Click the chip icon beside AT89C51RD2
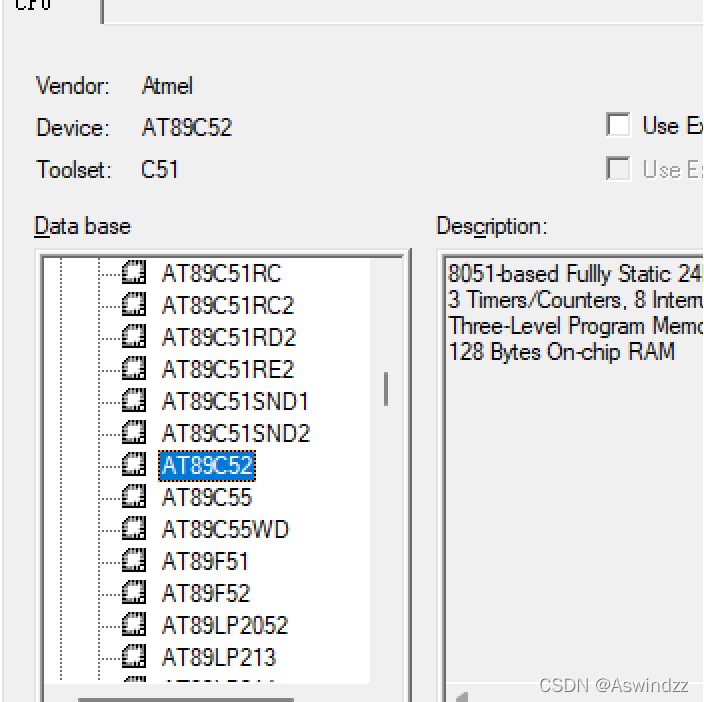 click(134, 336)
